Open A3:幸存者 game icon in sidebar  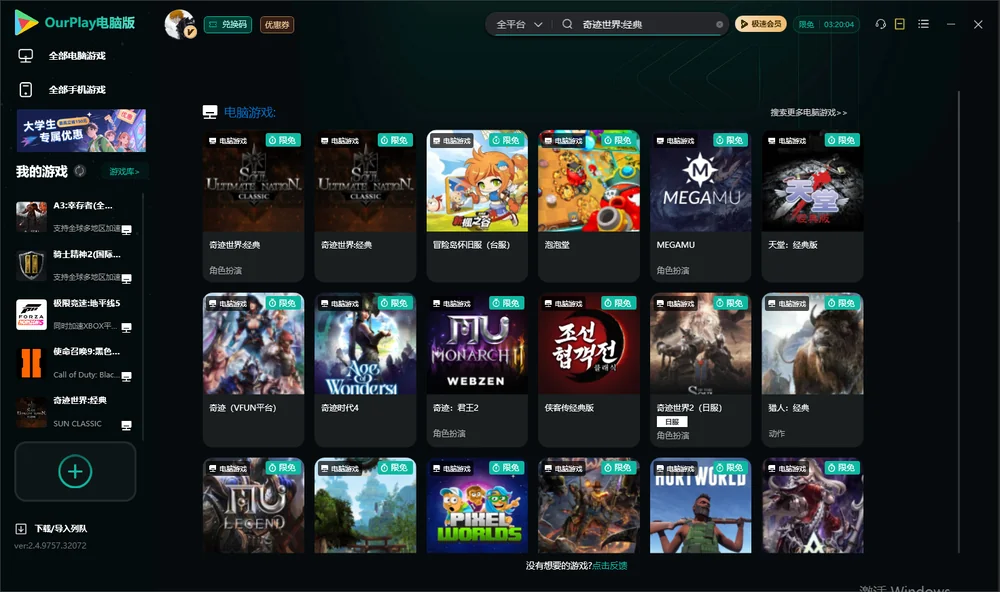(31, 217)
